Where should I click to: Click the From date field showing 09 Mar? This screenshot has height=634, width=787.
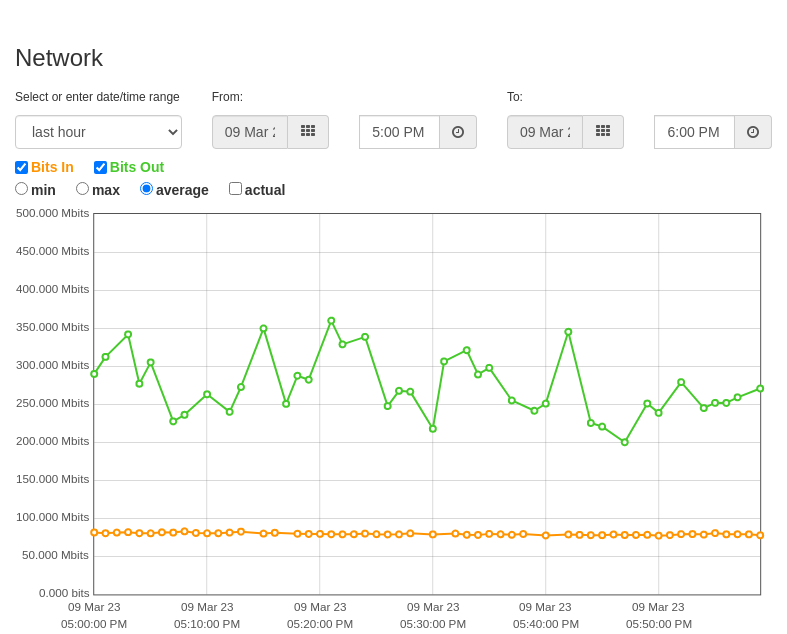click(250, 132)
